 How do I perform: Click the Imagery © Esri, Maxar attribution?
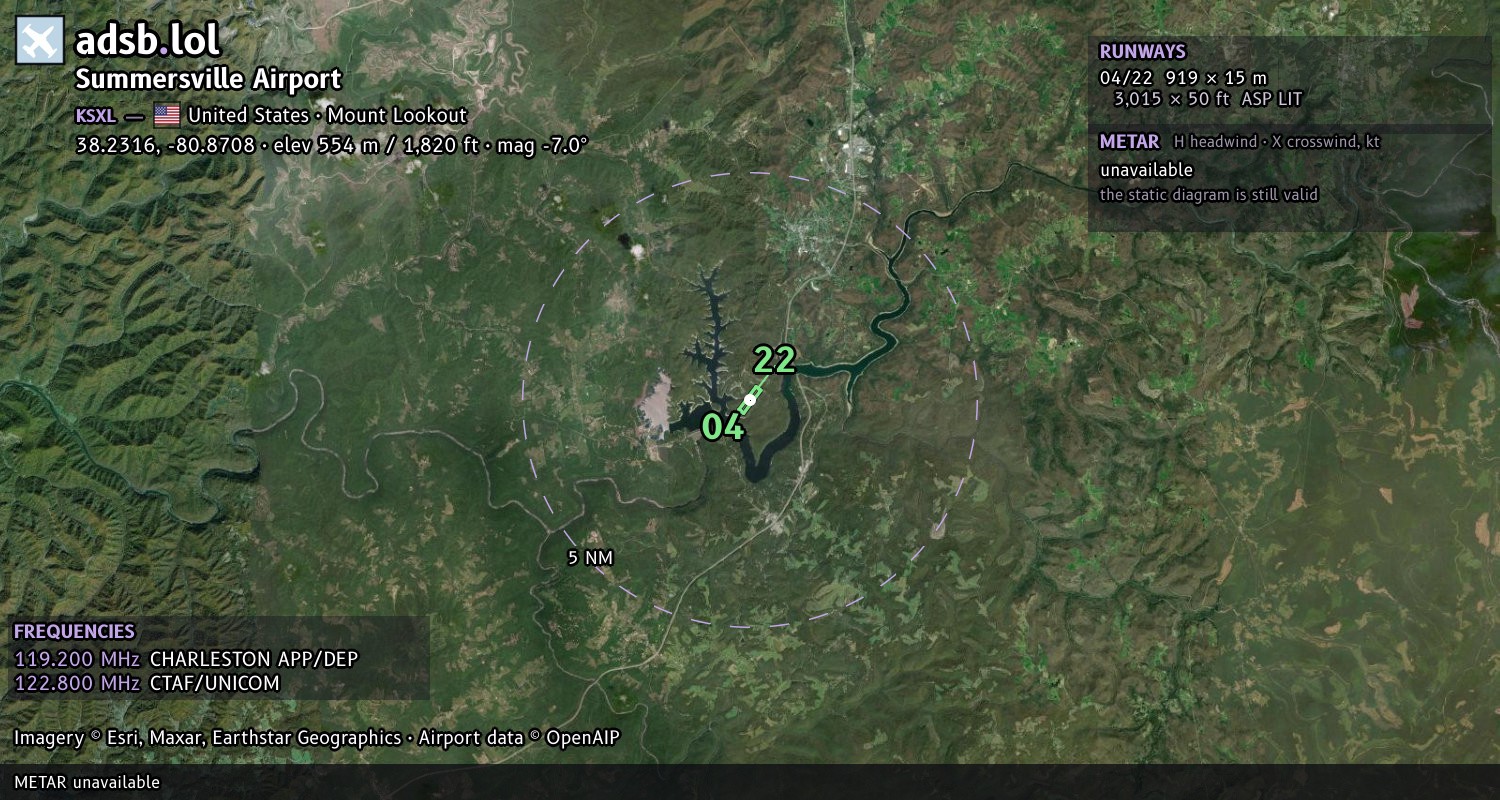(208, 738)
